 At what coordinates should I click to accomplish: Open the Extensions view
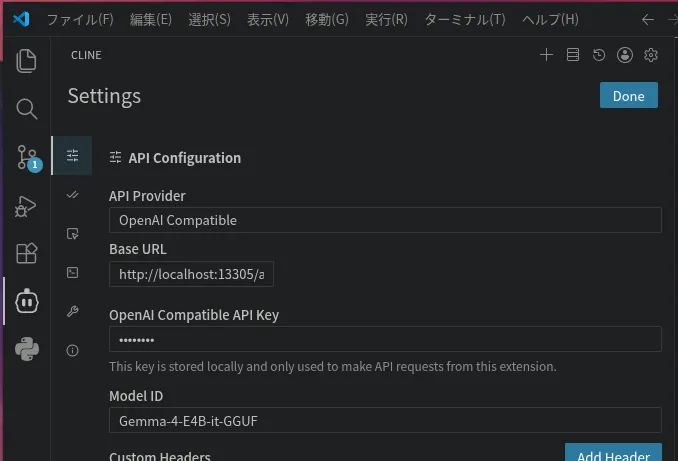click(x=26, y=253)
